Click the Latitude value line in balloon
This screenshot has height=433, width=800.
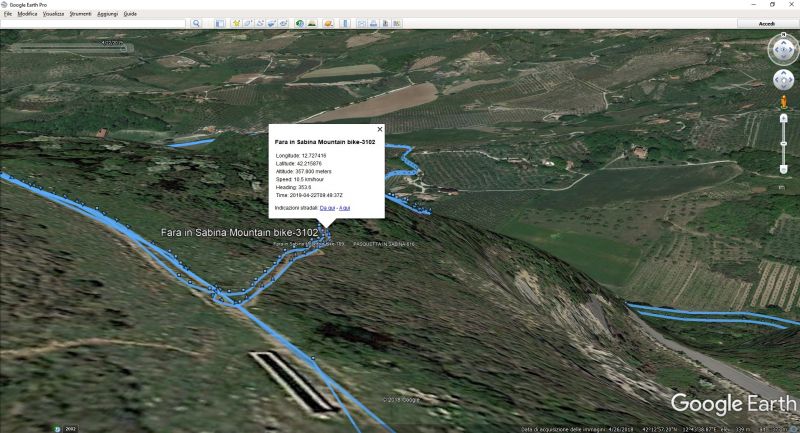pos(298,164)
